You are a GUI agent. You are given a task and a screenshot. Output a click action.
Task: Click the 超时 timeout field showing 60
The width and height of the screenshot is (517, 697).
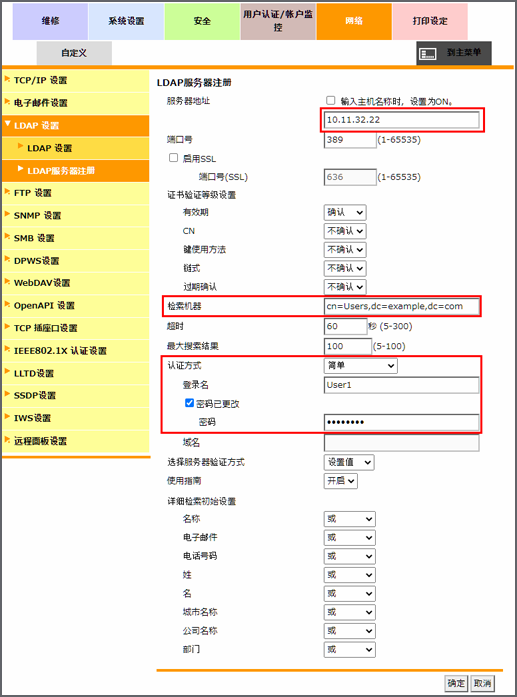345,326
